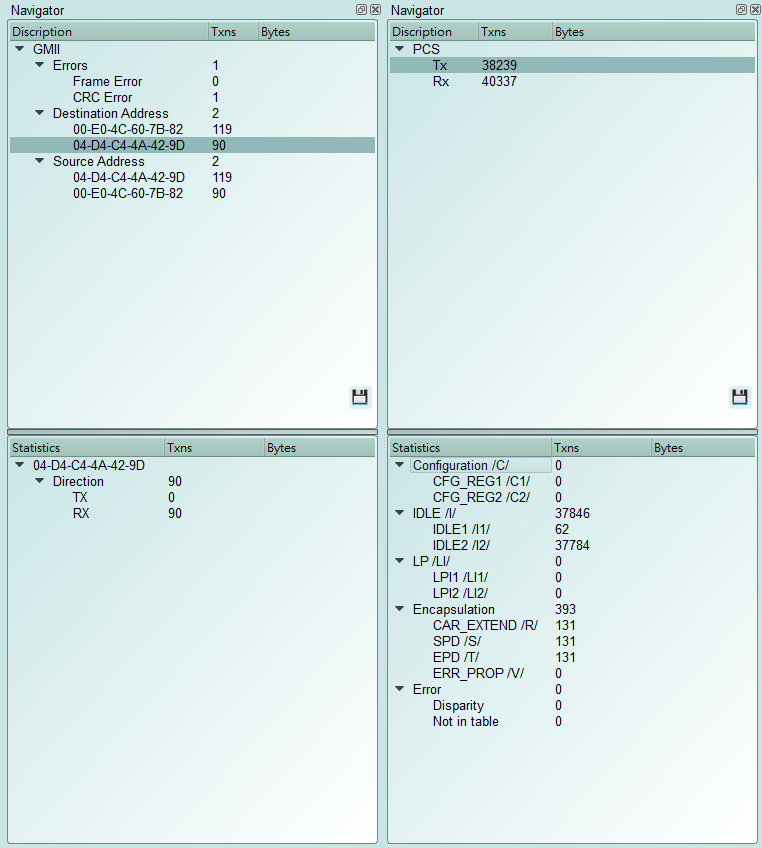Viewport: 762px width, 848px height.
Task: Select source address 00-E0-4C-60-7B-82 with 90 Txns
Action: (193, 194)
